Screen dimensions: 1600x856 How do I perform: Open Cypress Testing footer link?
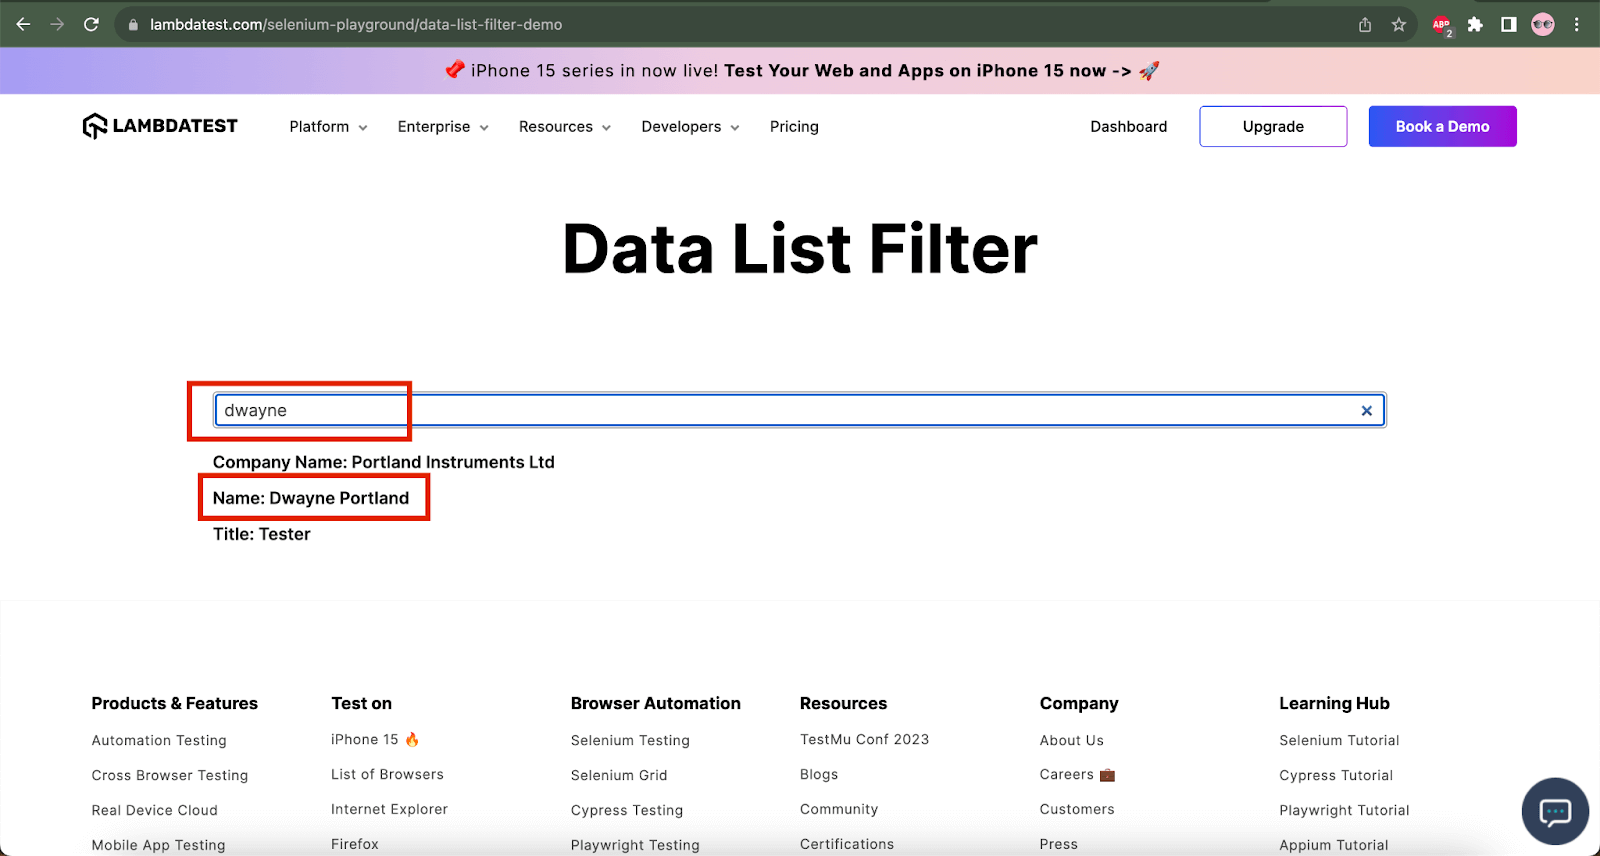[x=627, y=811]
